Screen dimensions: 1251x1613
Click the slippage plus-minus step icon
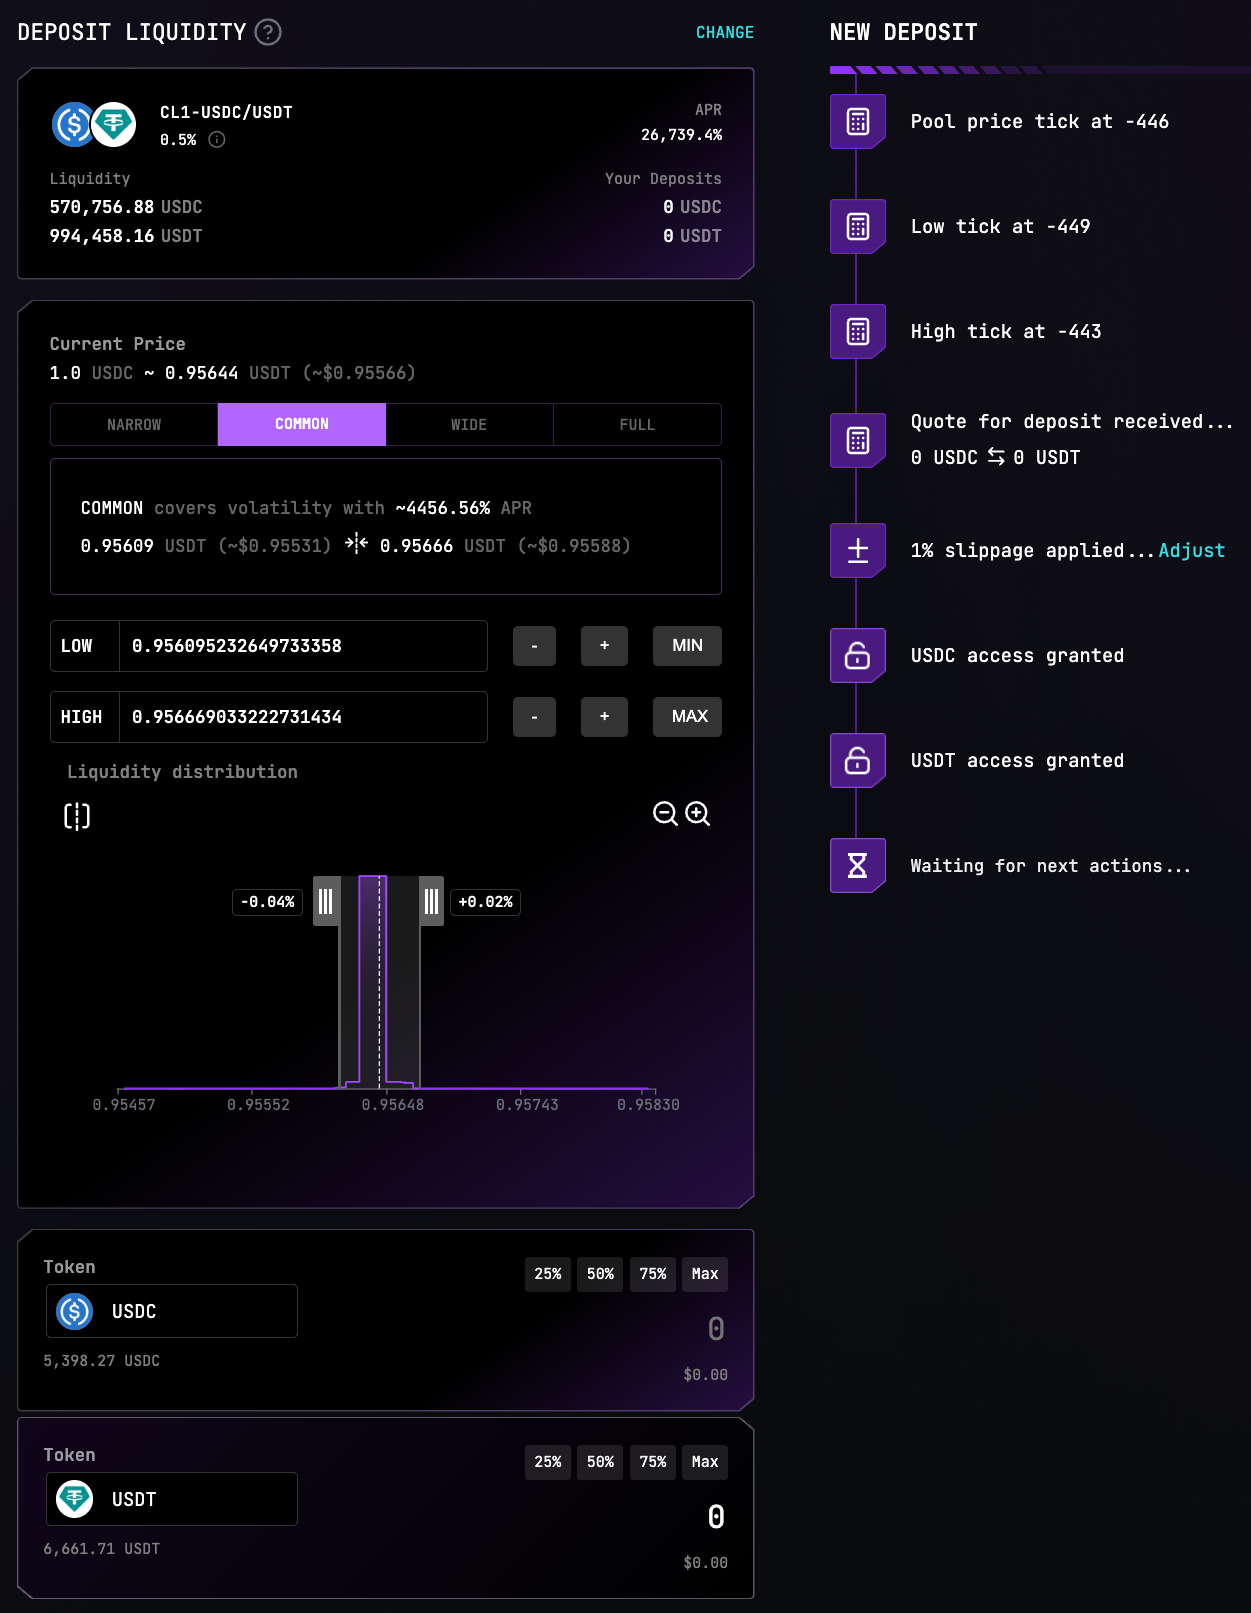pyautogui.click(x=857, y=550)
